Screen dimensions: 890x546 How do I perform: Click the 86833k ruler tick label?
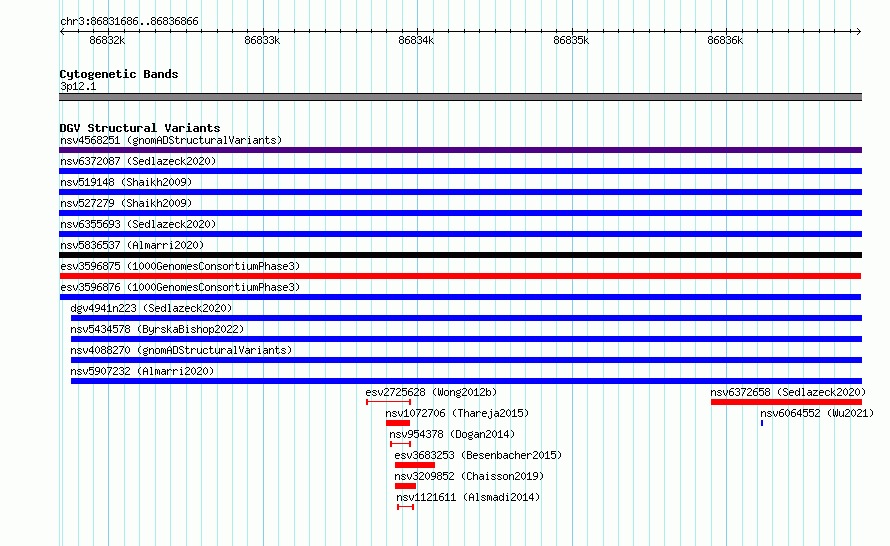tap(262, 40)
